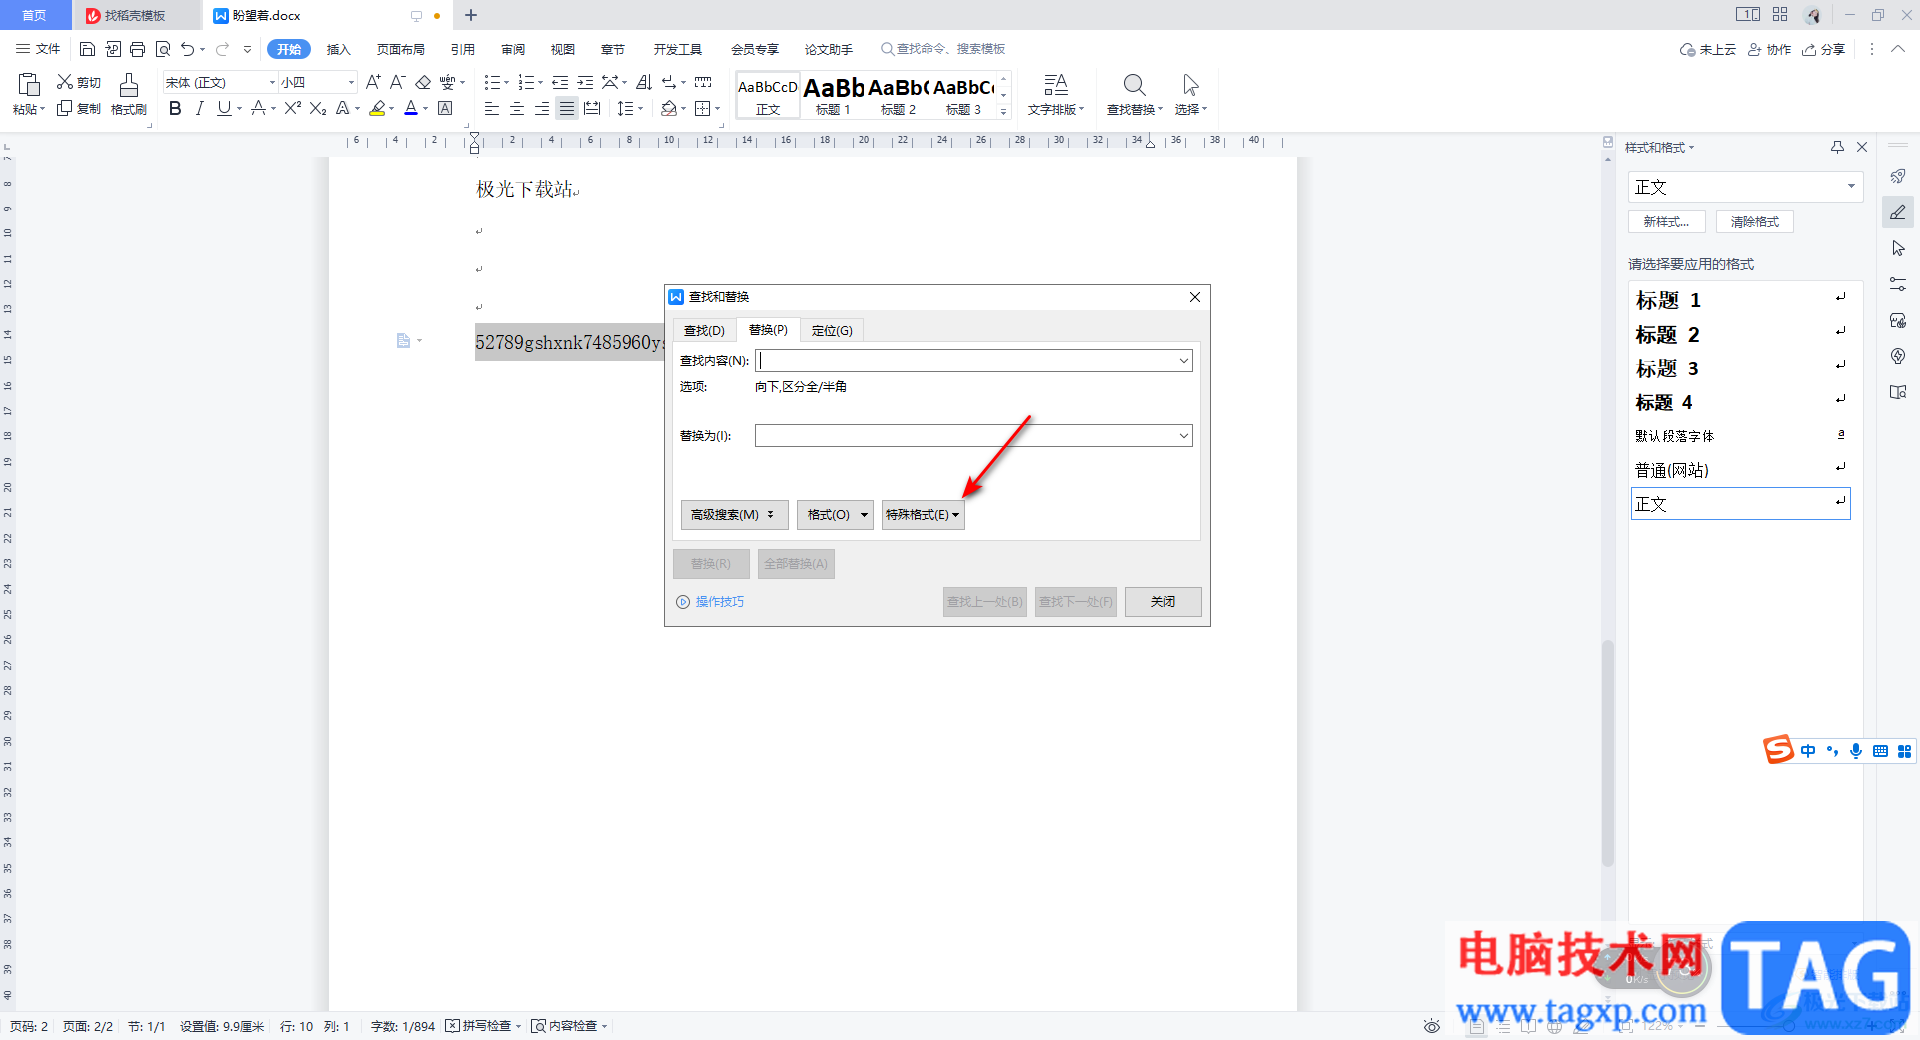1920x1040 pixels.
Task: Open the 插入 ribbon tab
Action: (x=339, y=49)
